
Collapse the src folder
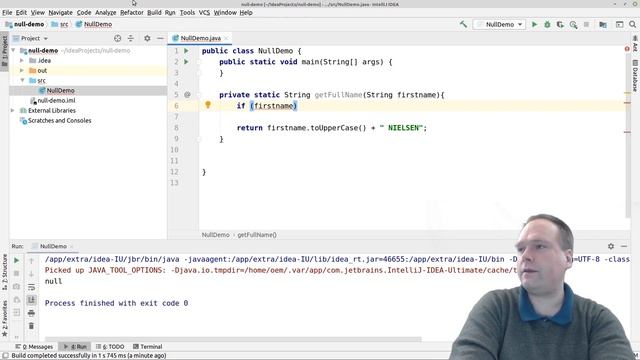(22, 80)
